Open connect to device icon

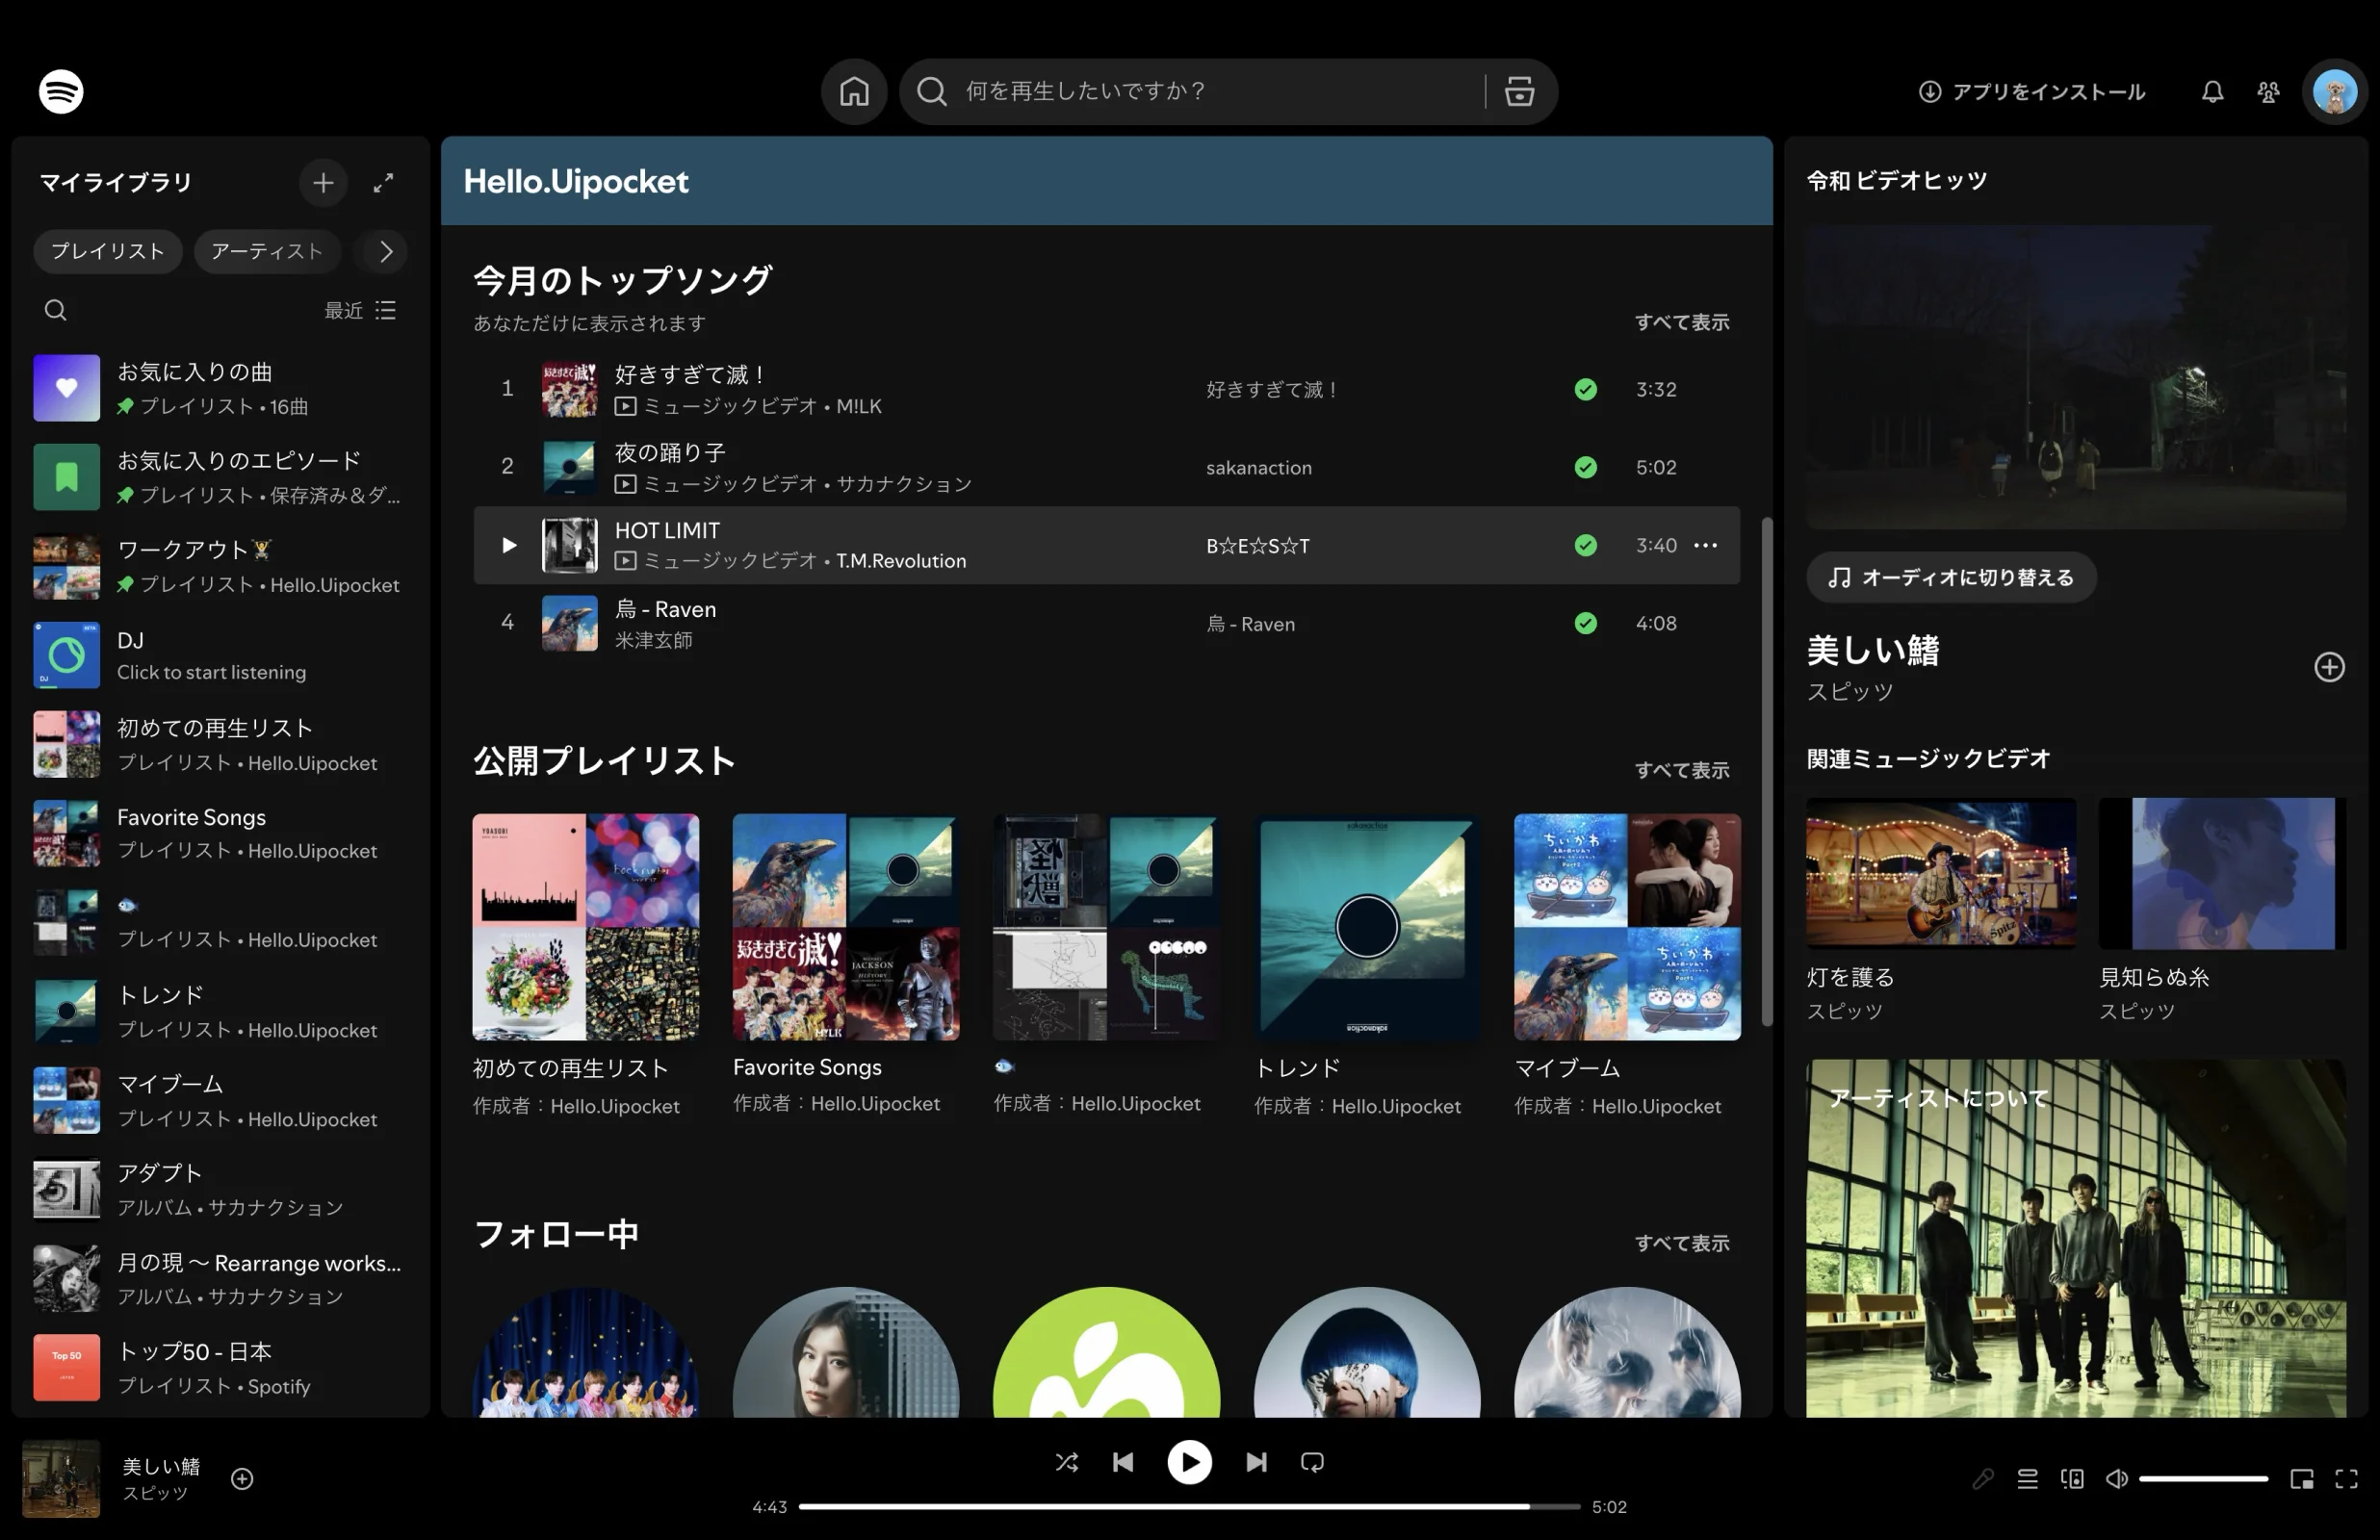click(2072, 1479)
